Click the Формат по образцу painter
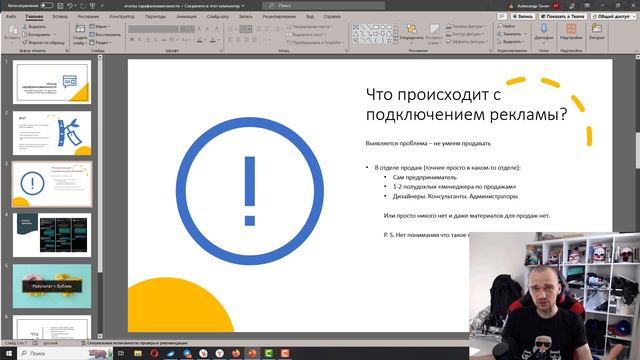The image size is (640, 360). click(44, 42)
